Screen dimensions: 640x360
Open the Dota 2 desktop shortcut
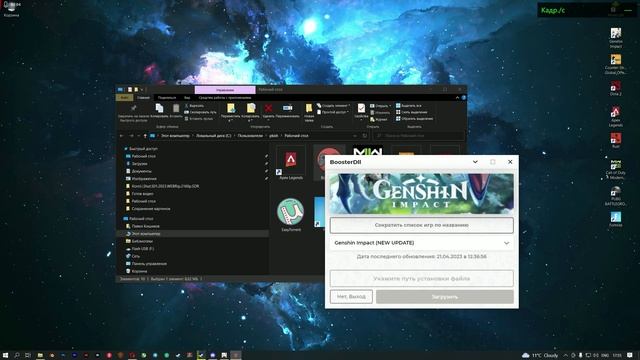point(616,88)
